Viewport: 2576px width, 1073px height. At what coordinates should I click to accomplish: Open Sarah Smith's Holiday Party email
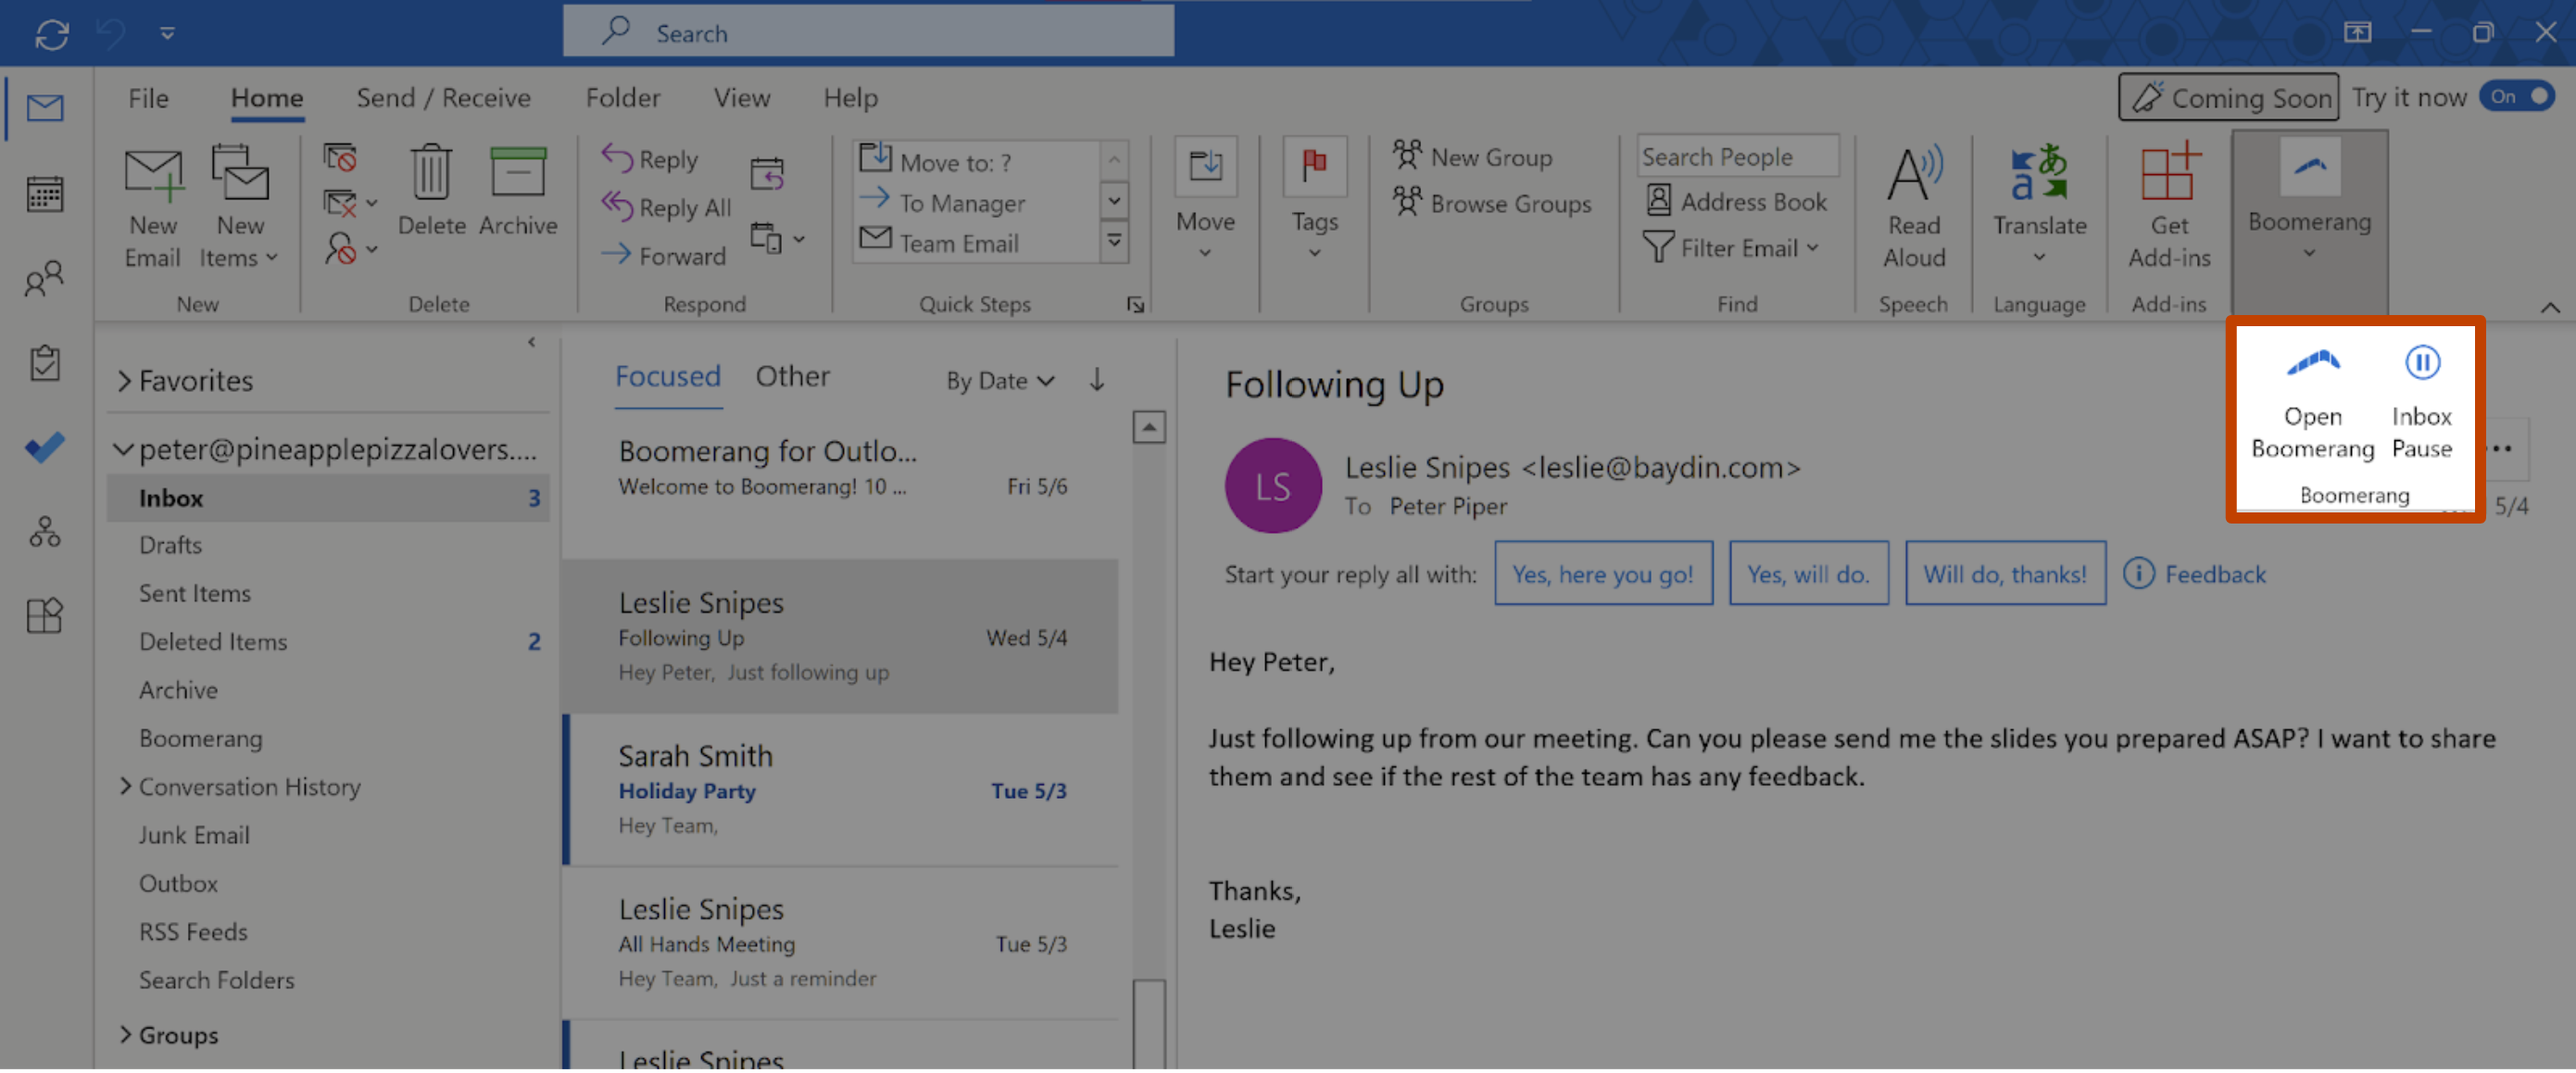[842, 790]
